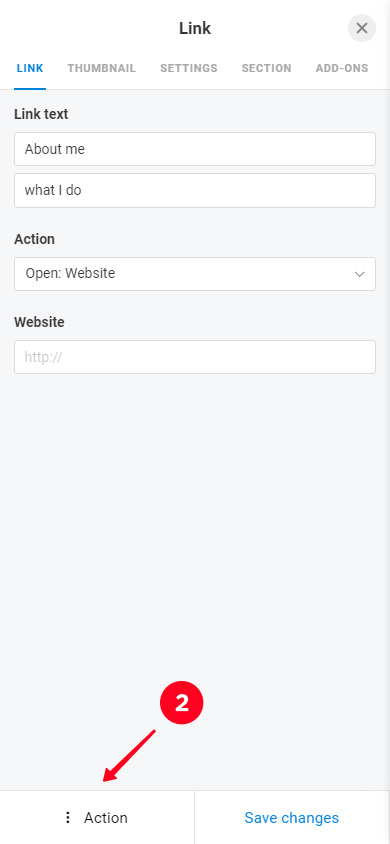
Task: Click the red circled number 2 badge
Action: click(182, 704)
